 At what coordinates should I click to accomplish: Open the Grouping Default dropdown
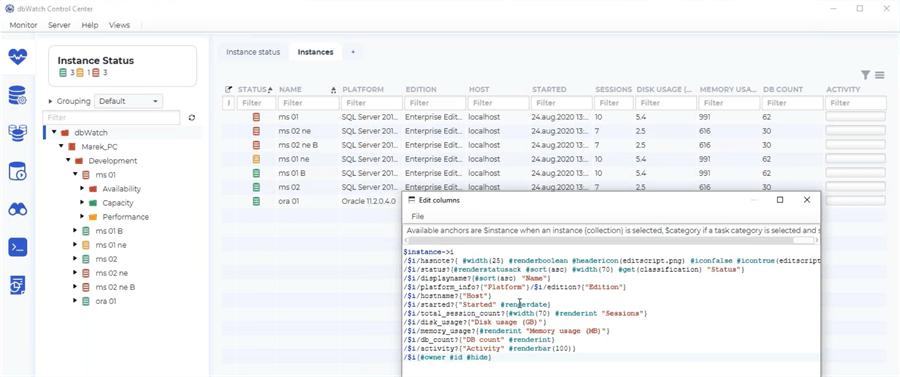pos(129,101)
